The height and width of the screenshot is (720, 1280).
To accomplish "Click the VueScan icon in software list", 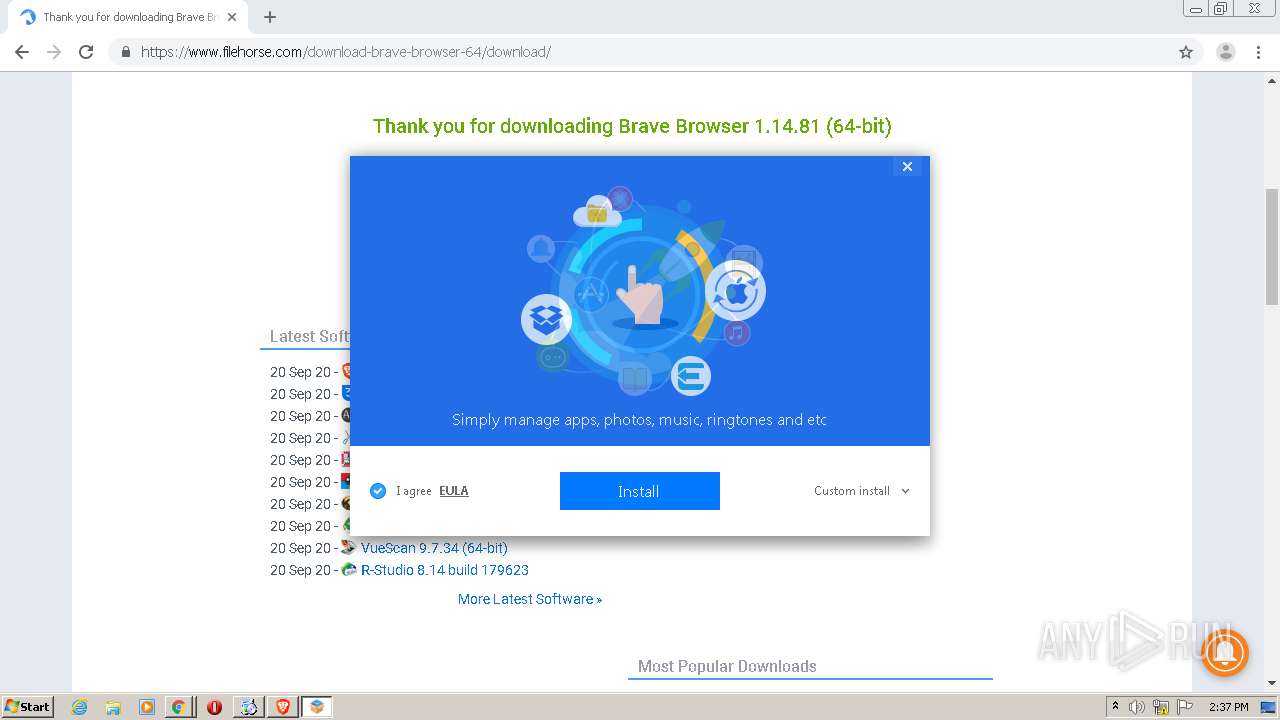I will [349, 548].
